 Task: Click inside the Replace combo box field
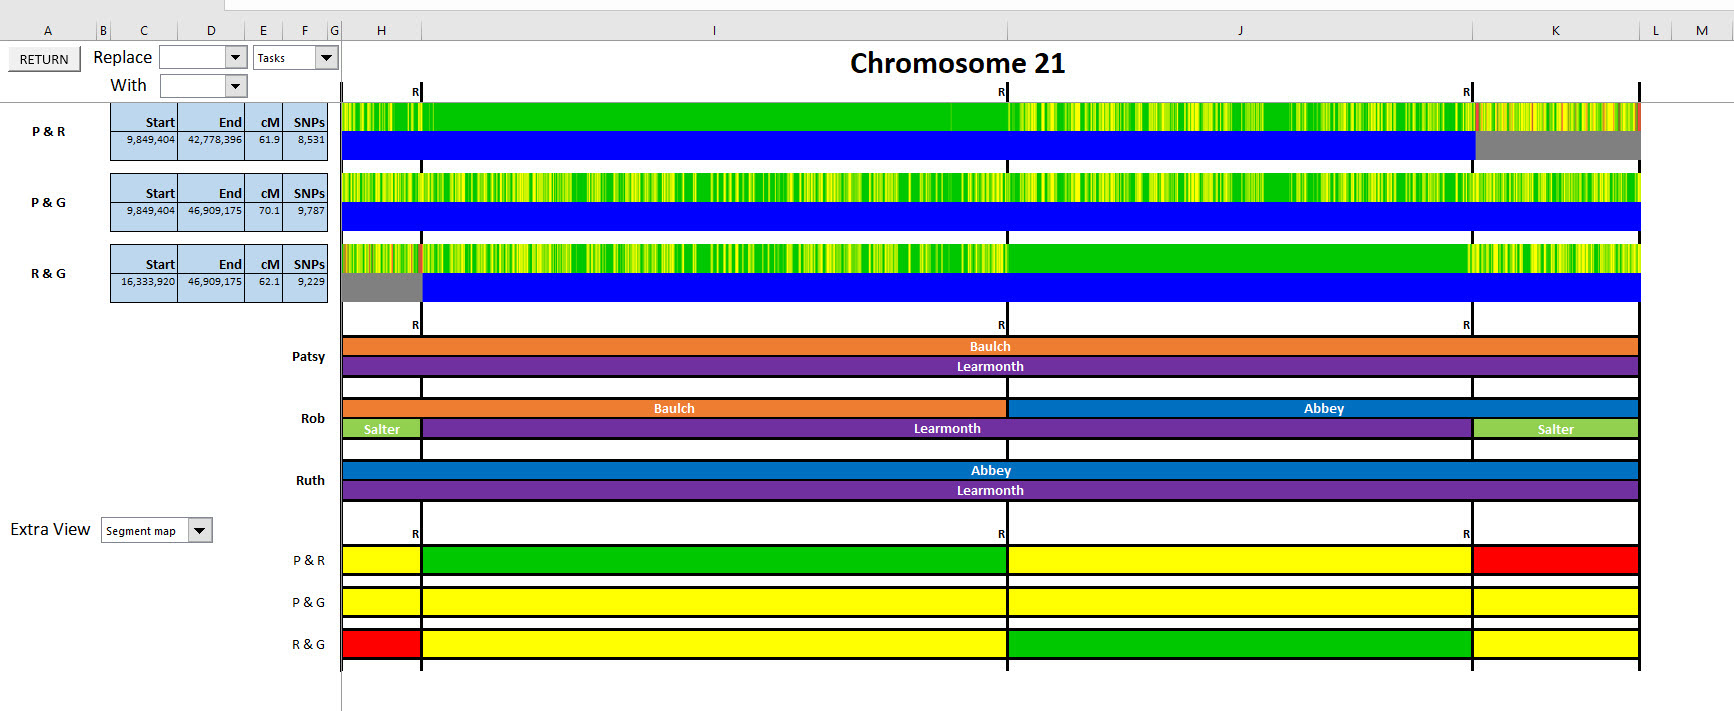click(x=193, y=57)
